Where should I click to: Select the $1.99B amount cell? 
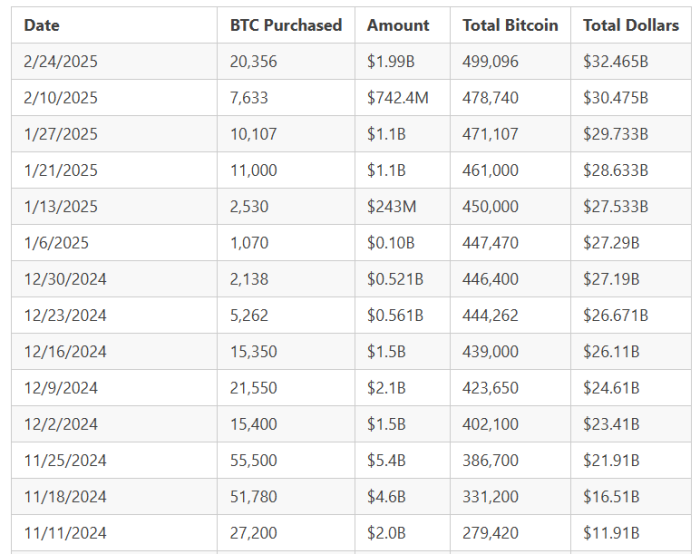(390, 62)
